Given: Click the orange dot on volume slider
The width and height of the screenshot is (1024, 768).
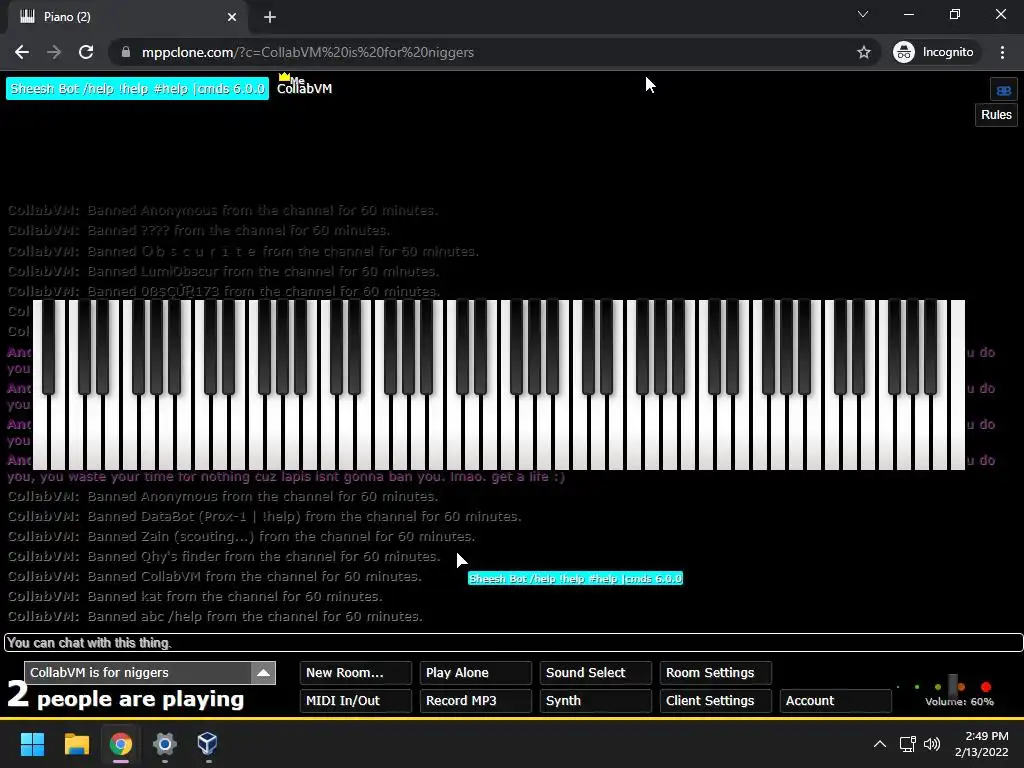Looking at the screenshot, I should (x=961, y=687).
